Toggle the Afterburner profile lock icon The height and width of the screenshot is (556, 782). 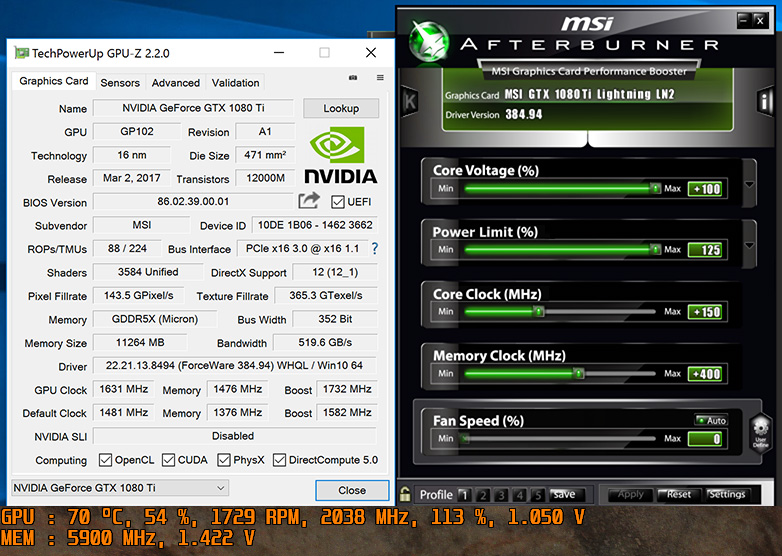pyautogui.click(x=405, y=494)
